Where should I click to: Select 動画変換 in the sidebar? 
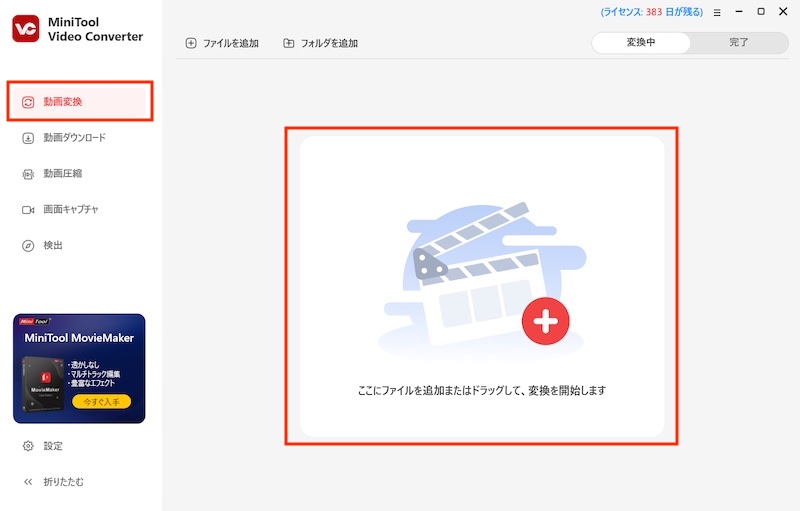63,102
